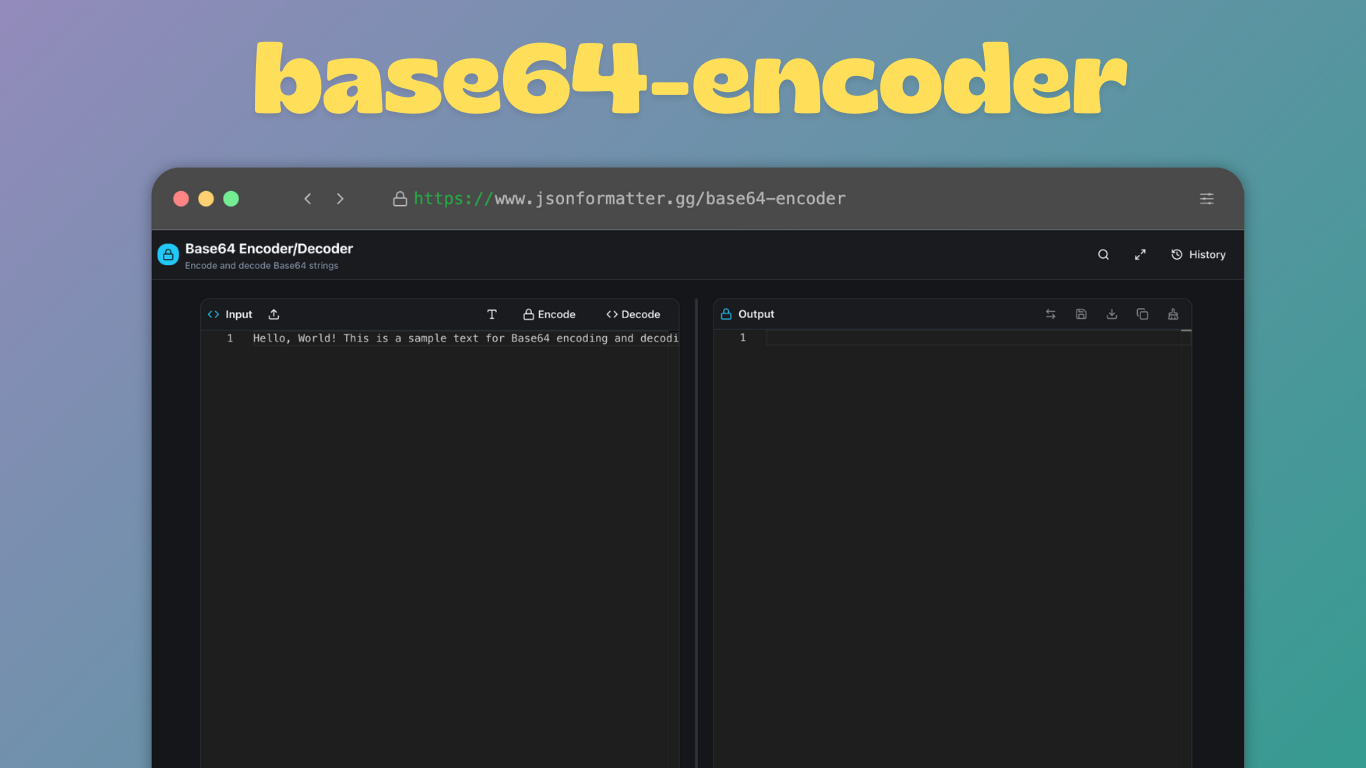The width and height of the screenshot is (1366, 768).
Task: Click the swap input/output arrows icon
Action: pyautogui.click(x=1050, y=314)
